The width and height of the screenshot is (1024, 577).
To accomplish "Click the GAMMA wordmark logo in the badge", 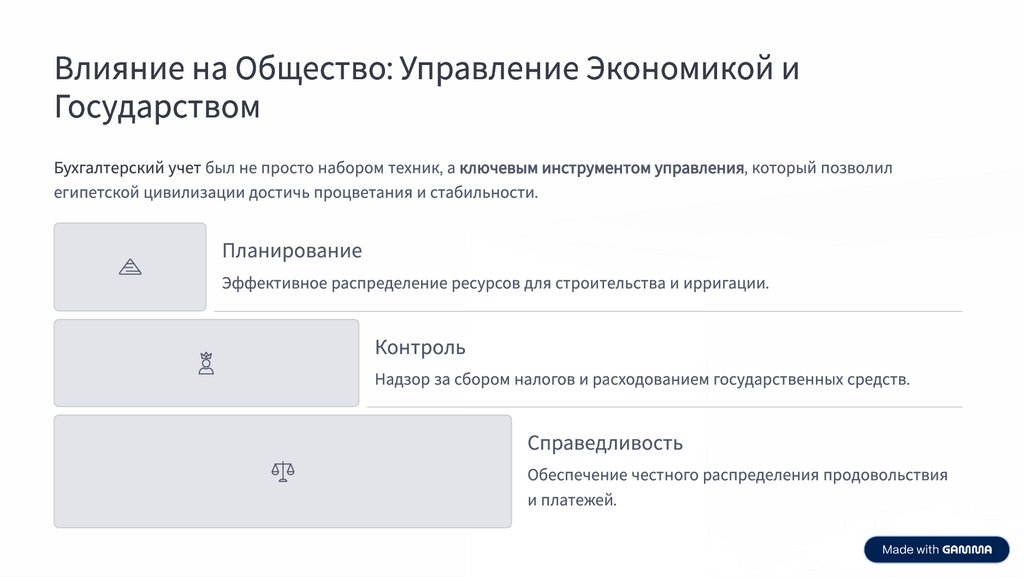I will (966, 549).
